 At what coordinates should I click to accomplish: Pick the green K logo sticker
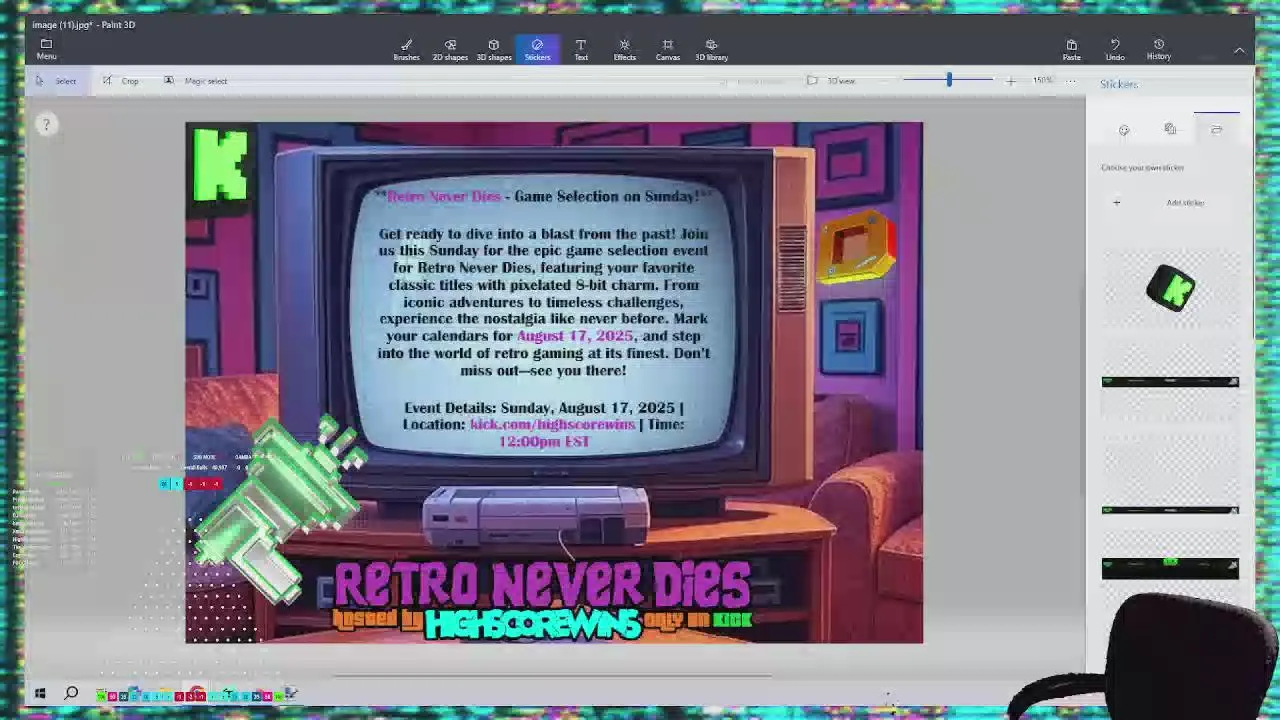point(1170,288)
